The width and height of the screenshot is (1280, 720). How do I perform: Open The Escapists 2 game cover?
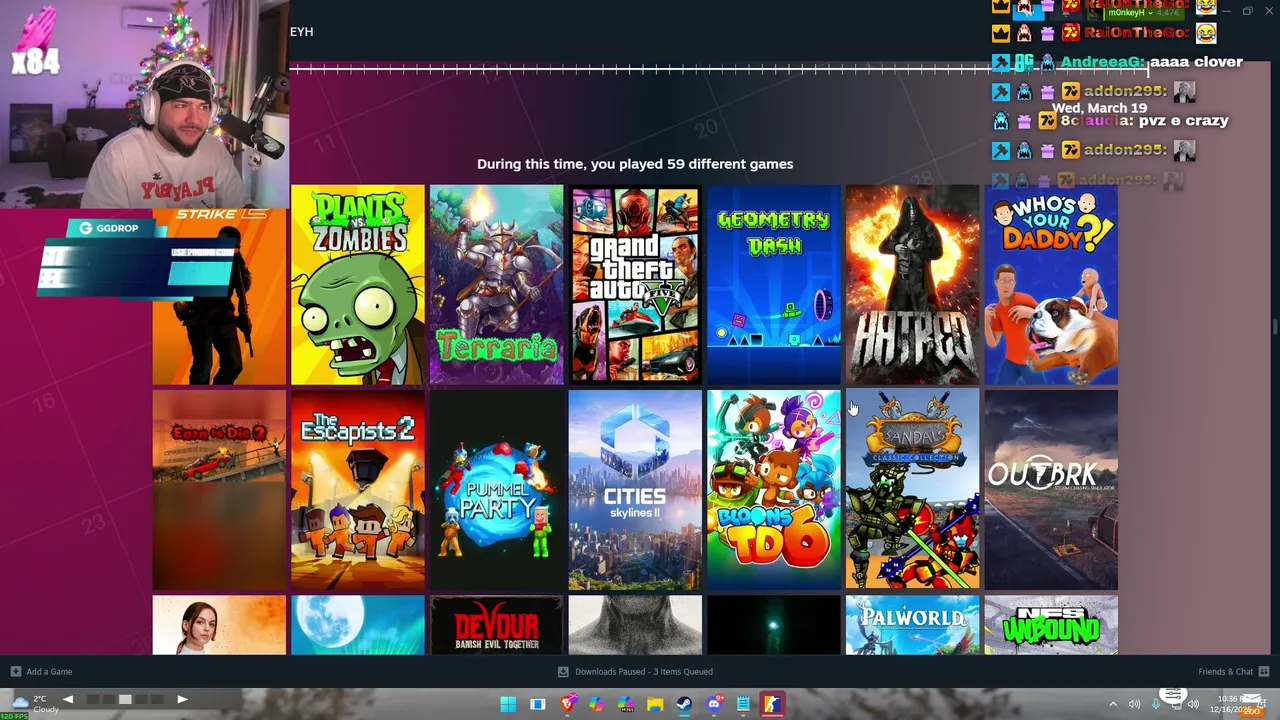point(358,490)
